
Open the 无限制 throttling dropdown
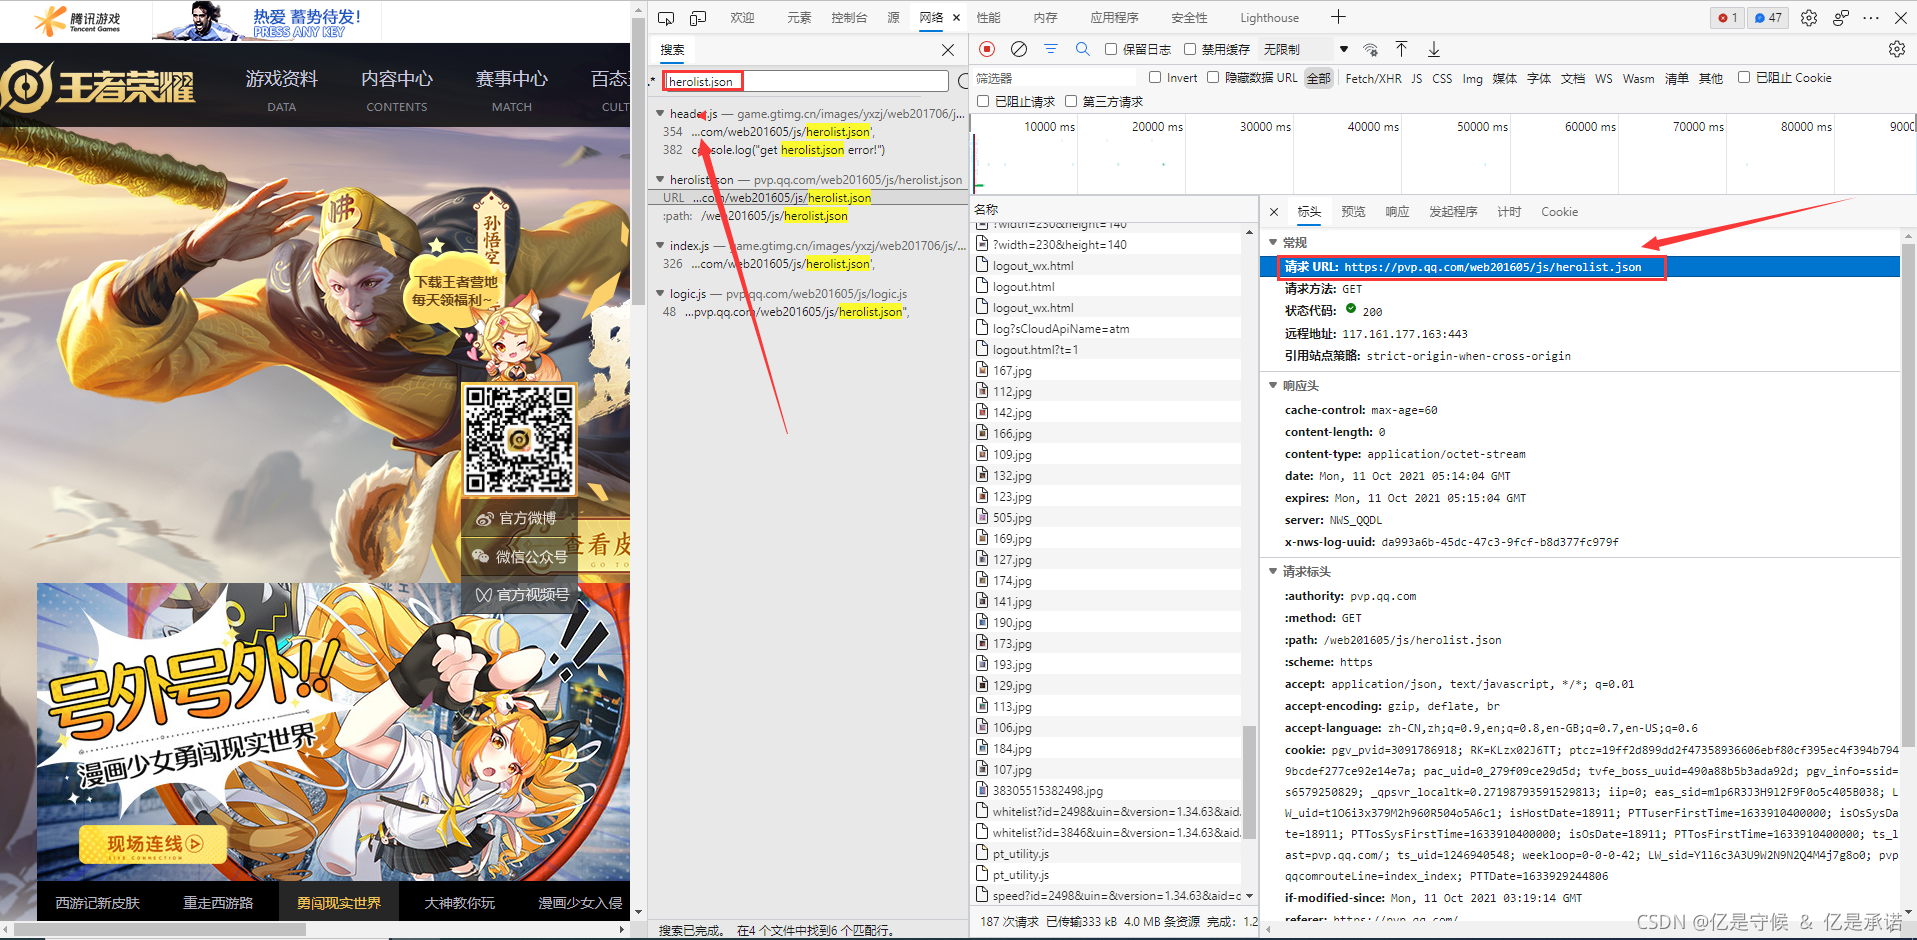(x=1306, y=49)
